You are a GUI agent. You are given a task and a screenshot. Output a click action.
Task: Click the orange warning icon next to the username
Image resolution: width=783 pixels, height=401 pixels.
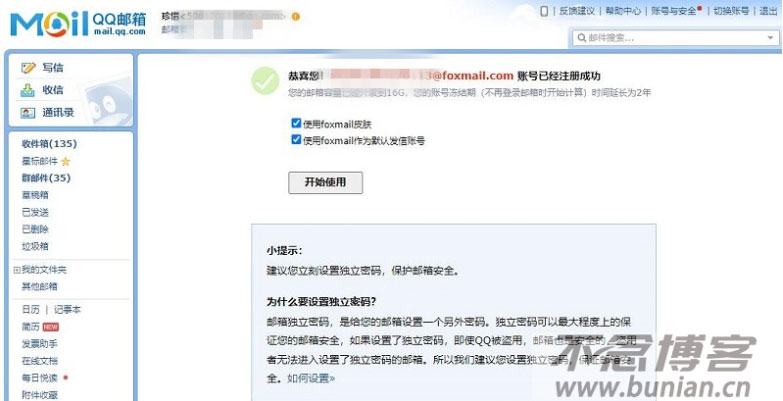click(296, 16)
